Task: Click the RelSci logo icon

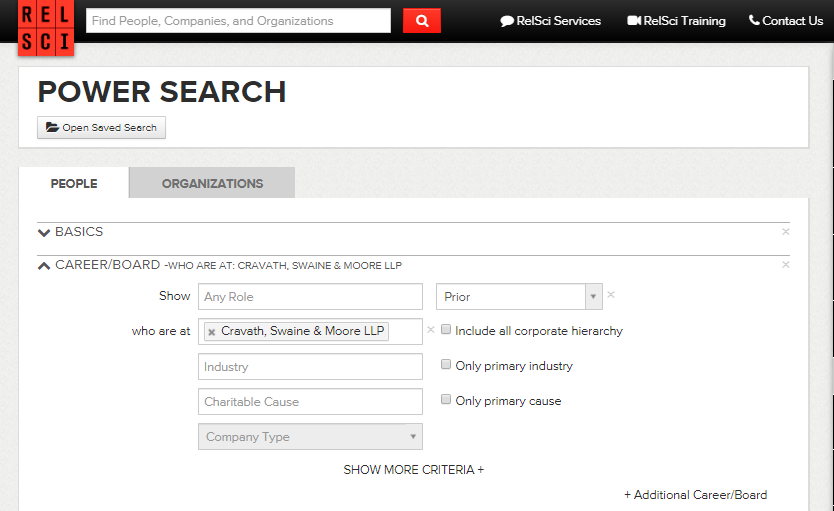Action: (45, 27)
